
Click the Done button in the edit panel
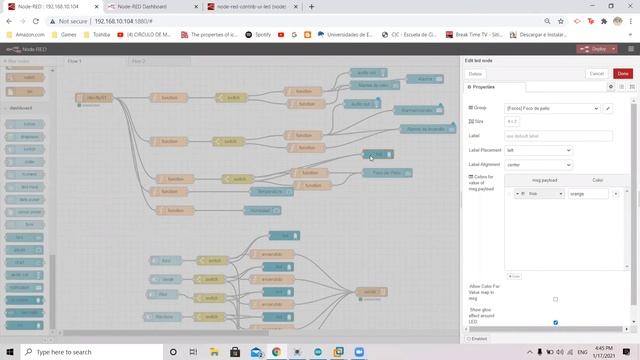point(622,73)
